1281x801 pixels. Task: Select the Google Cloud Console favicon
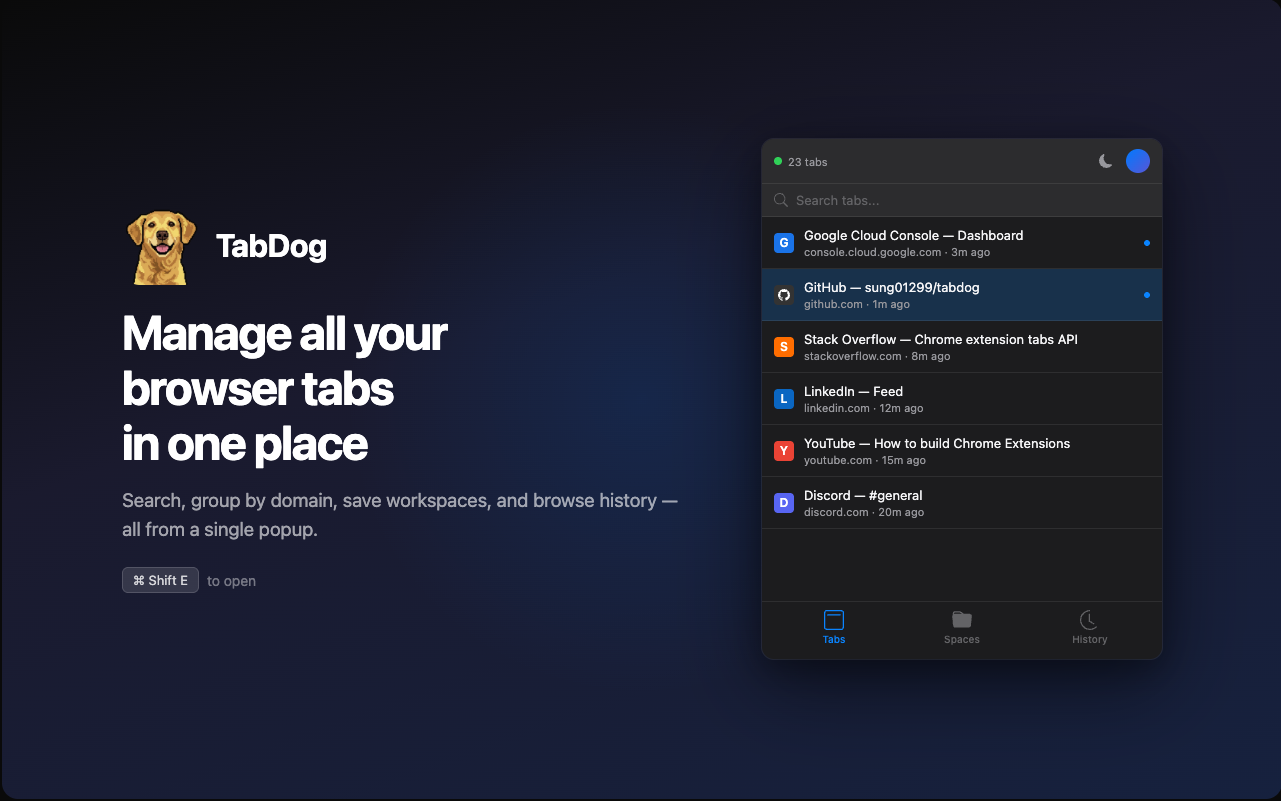click(x=783, y=242)
